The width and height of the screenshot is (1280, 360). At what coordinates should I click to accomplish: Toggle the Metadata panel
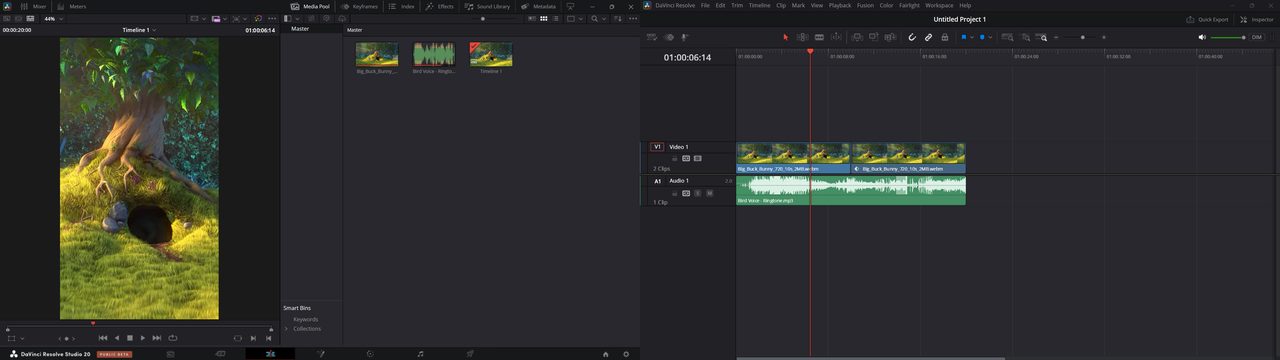539,6
